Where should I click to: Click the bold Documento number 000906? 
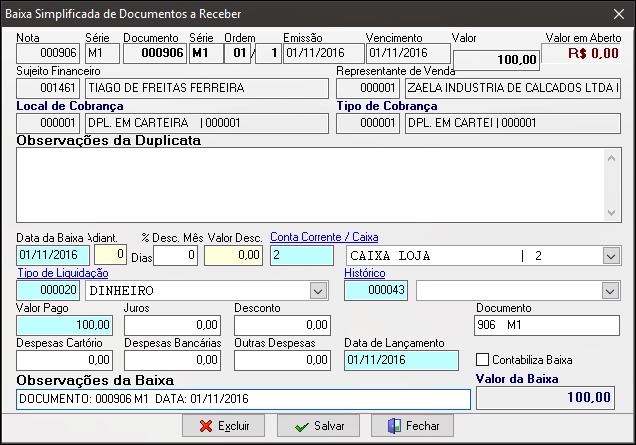coord(155,53)
